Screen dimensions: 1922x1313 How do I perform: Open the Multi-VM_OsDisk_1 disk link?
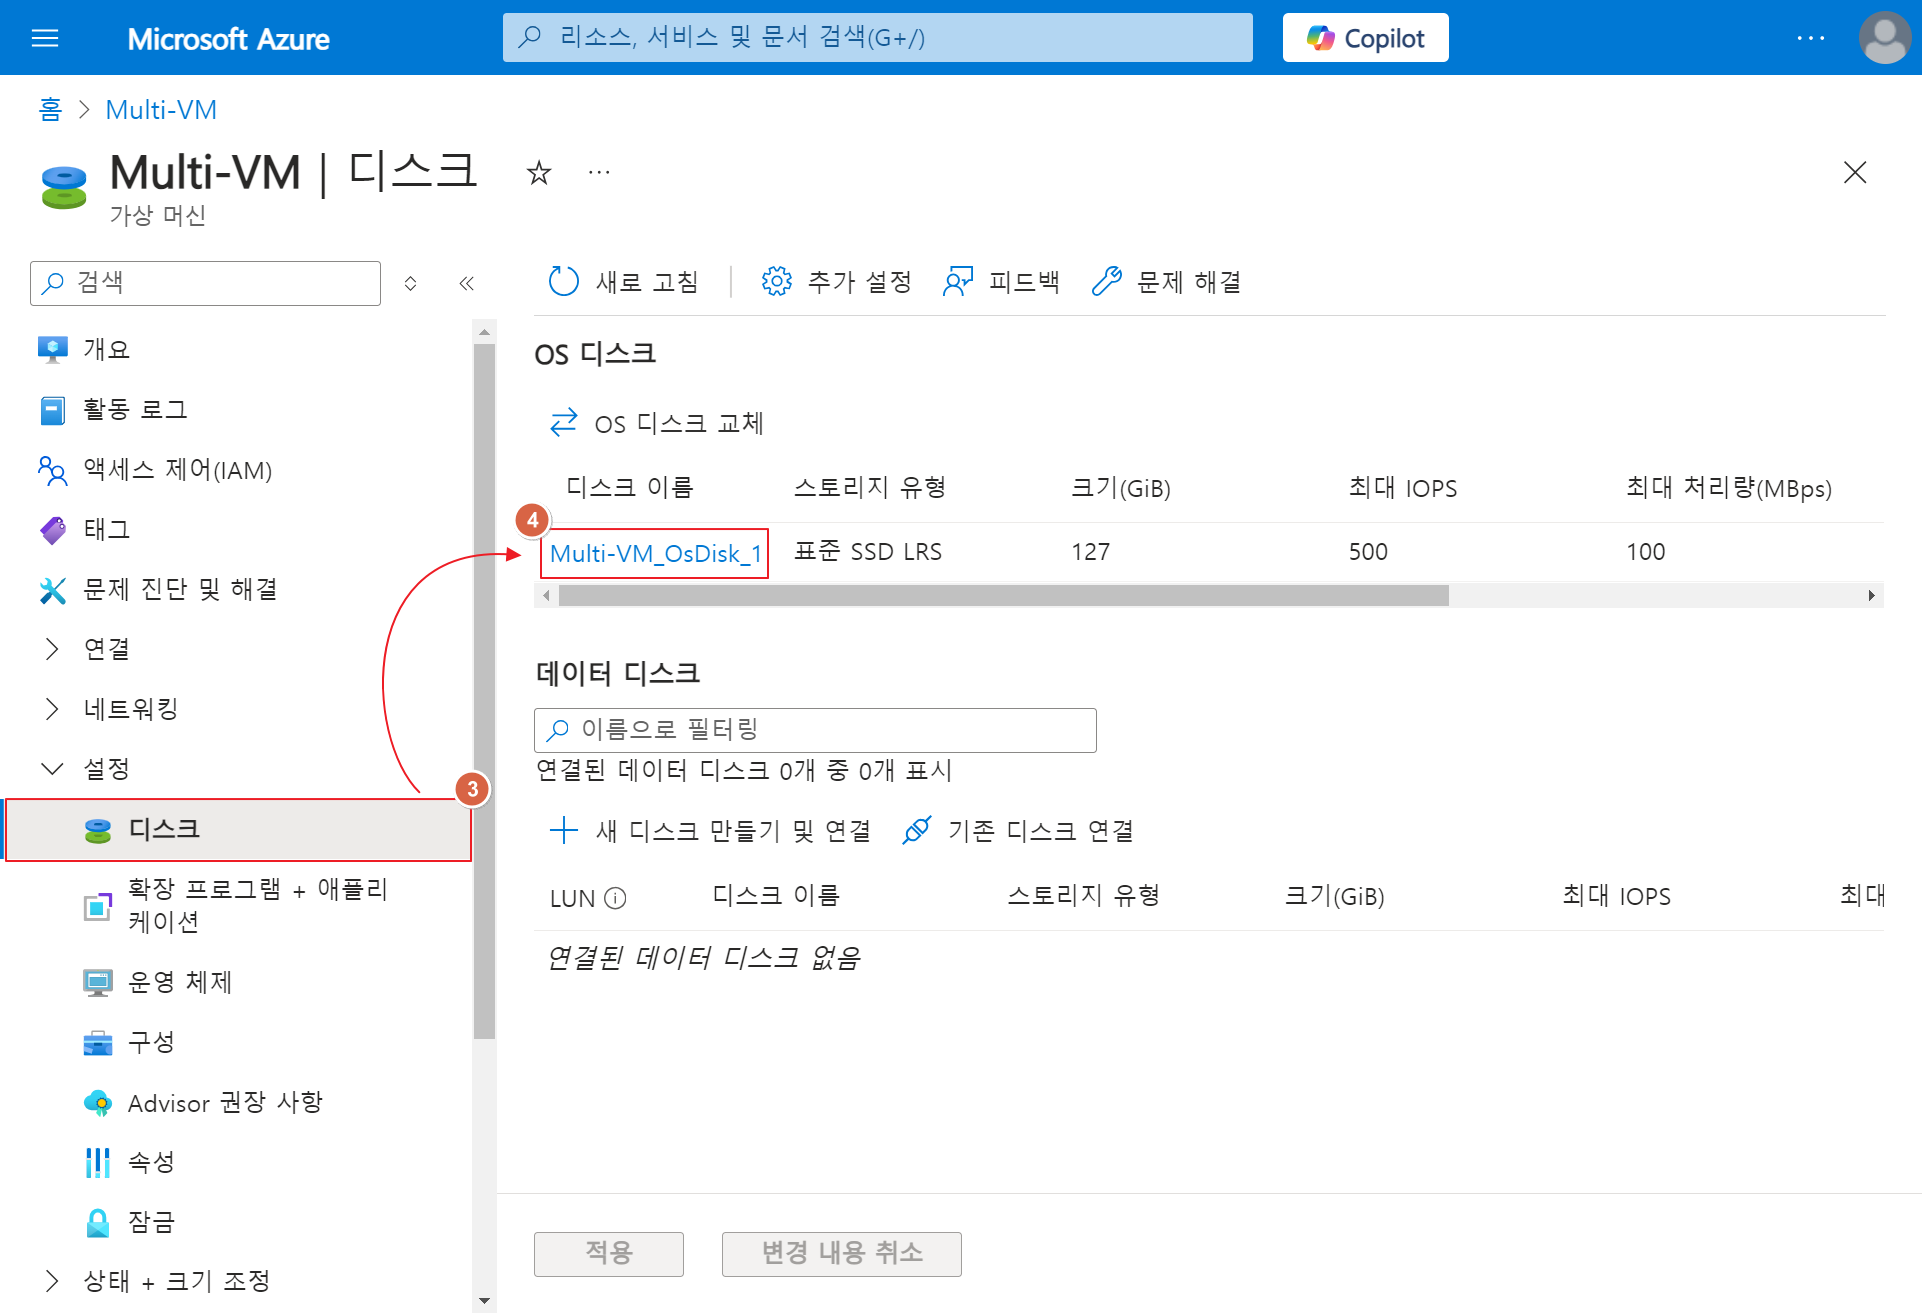[x=655, y=553]
